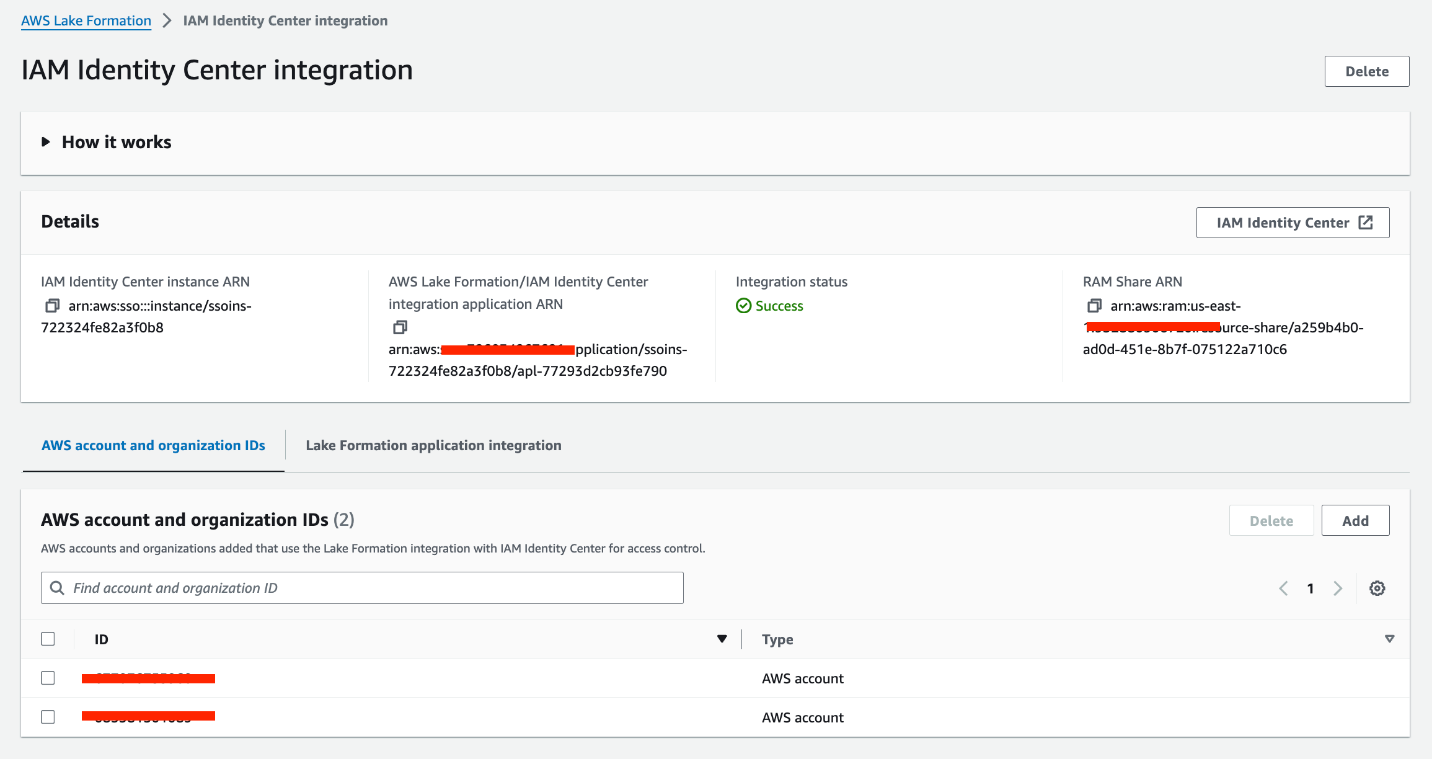The width and height of the screenshot is (1432, 759).
Task: Click the green Success status icon
Action: click(743, 306)
